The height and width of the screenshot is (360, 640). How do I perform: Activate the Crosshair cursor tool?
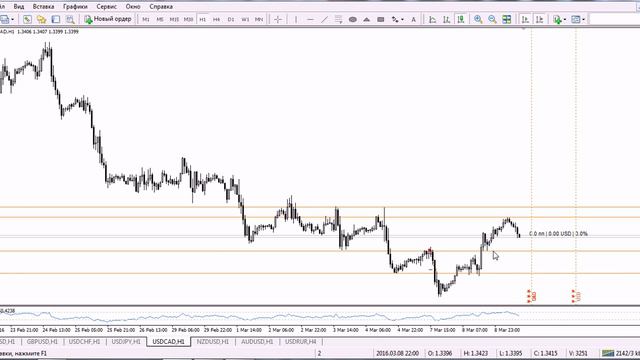[278, 19]
